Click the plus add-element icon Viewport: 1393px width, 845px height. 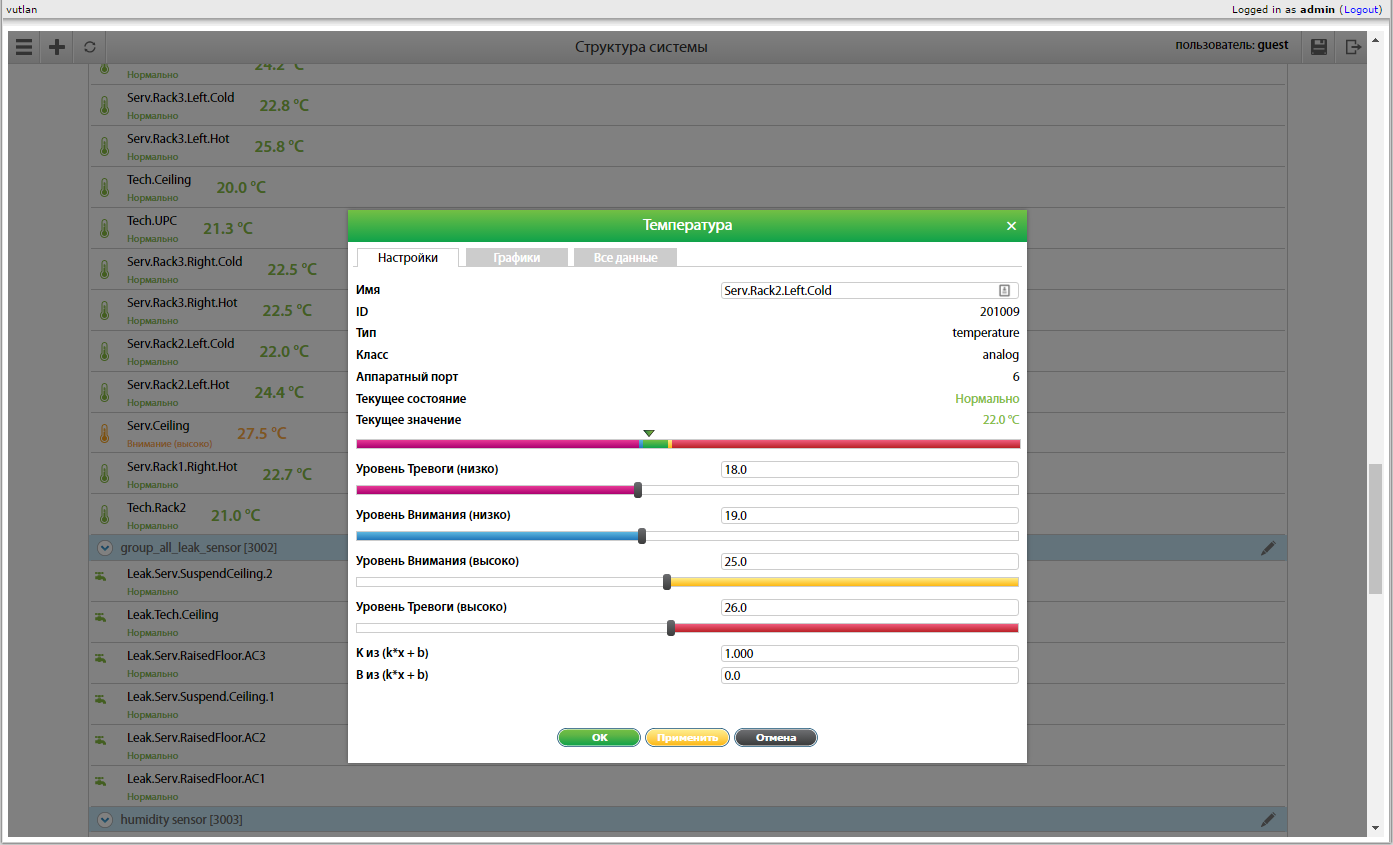point(57,47)
